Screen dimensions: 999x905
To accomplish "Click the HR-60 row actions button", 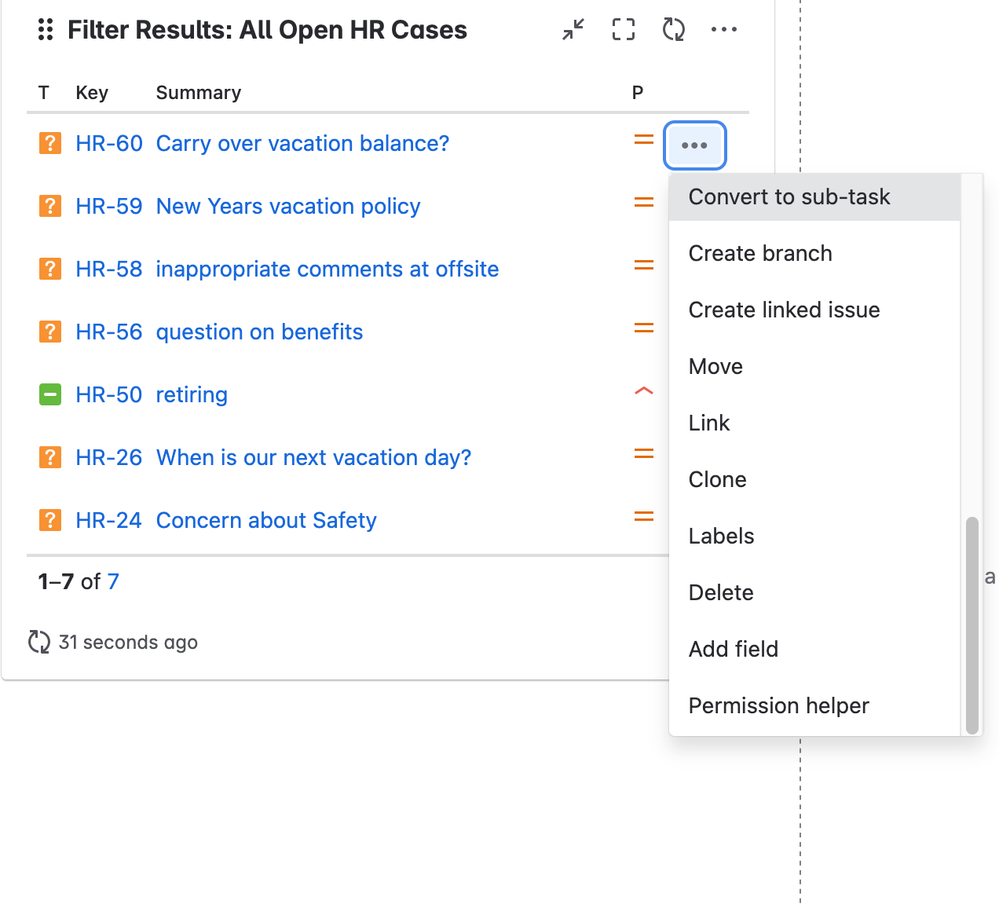I will pos(694,145).
